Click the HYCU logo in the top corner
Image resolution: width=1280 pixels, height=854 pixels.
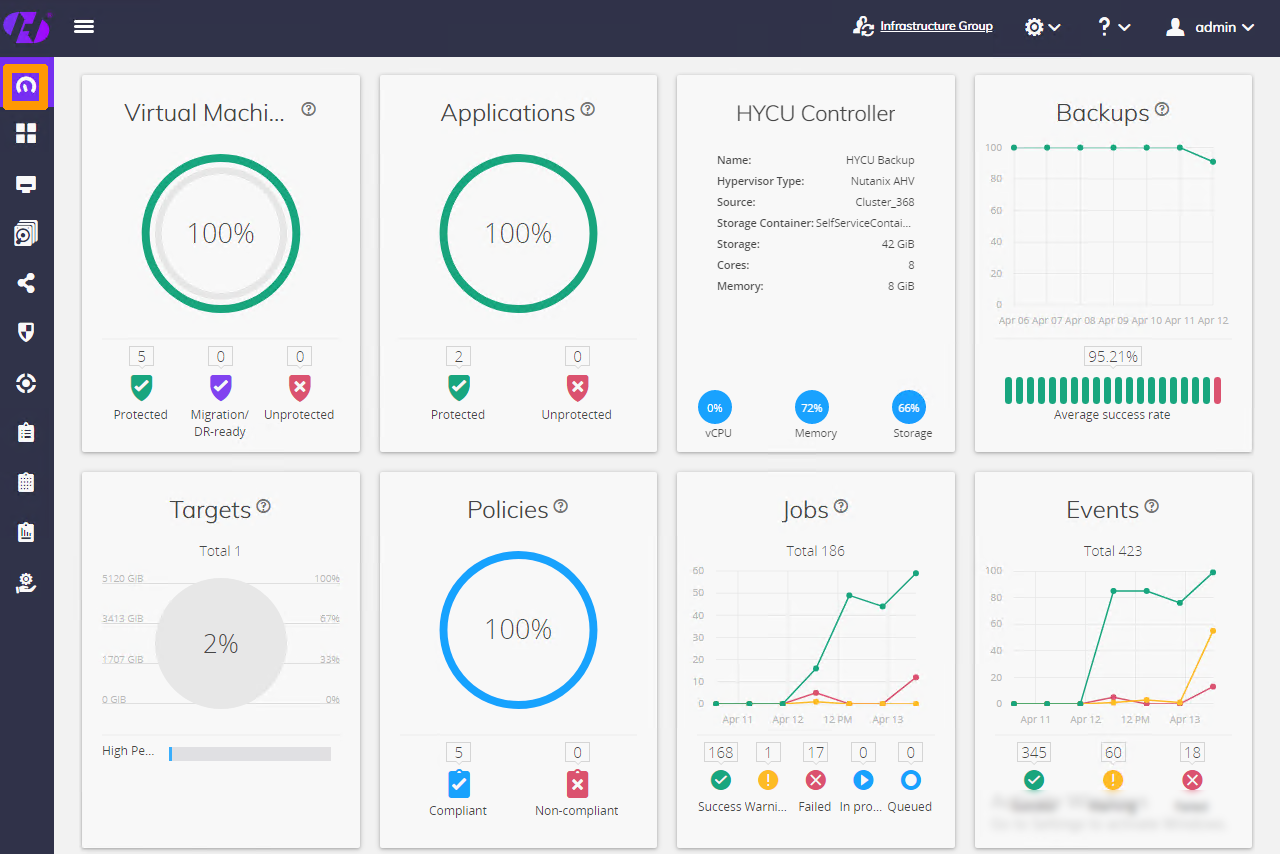27,26
